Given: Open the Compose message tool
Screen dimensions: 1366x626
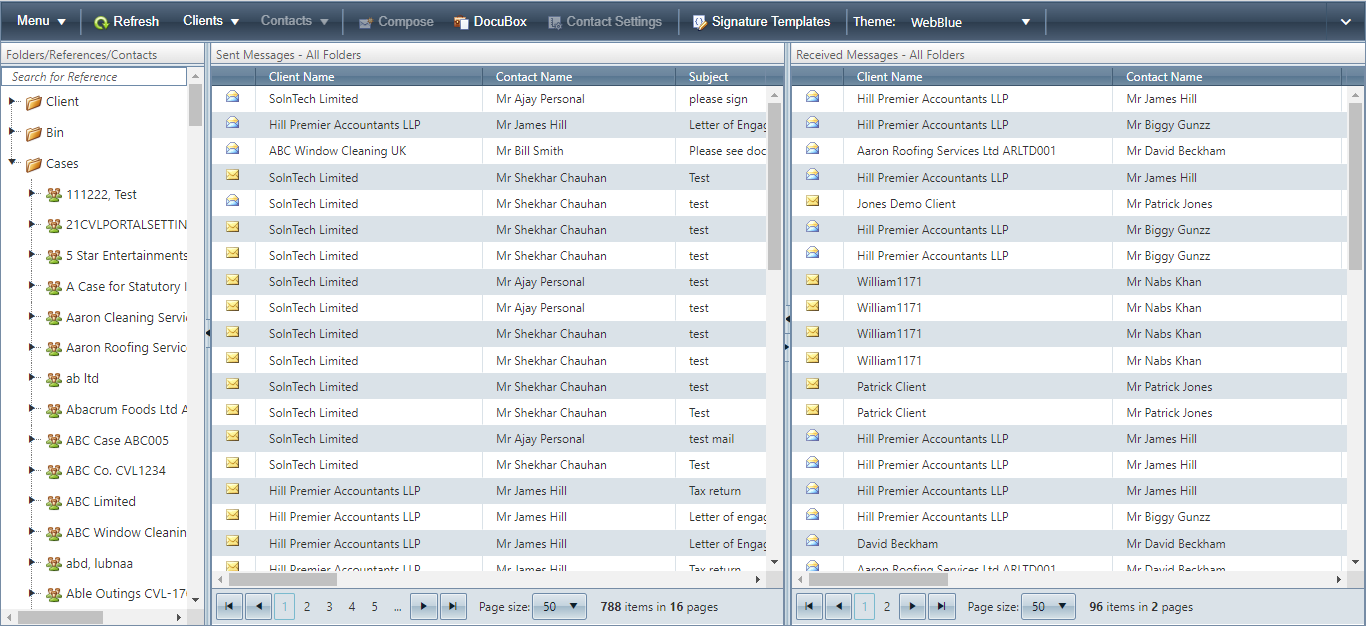Looking at the screenshot, I should point(395,20).
